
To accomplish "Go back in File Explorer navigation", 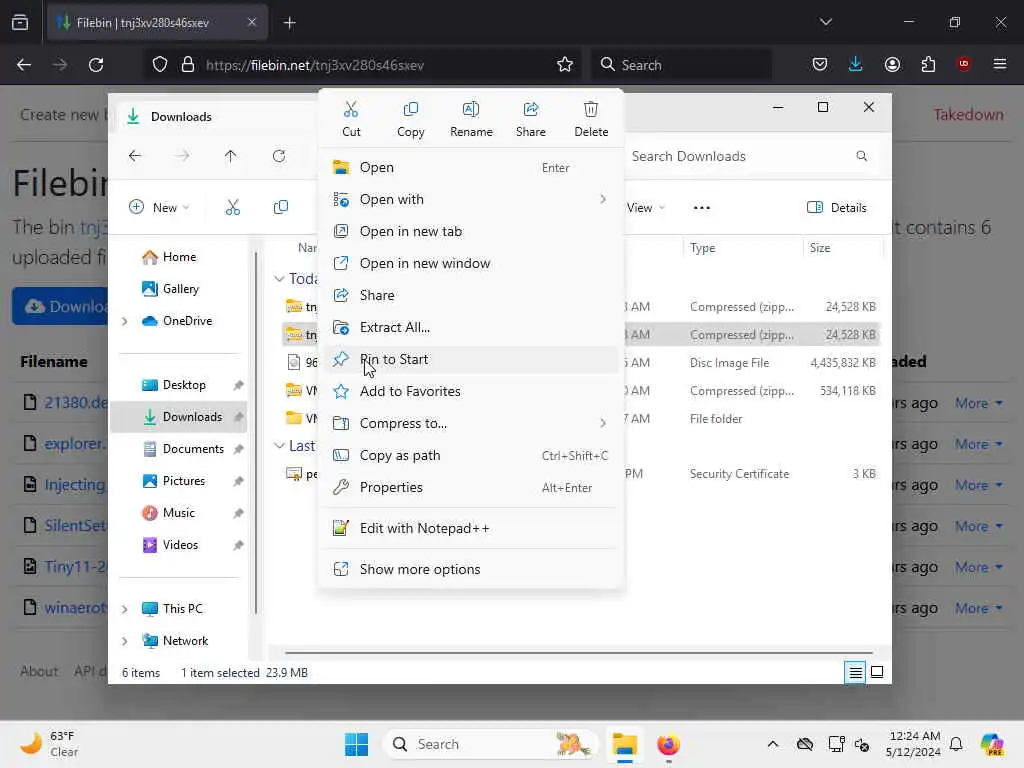I will [135, 156].
